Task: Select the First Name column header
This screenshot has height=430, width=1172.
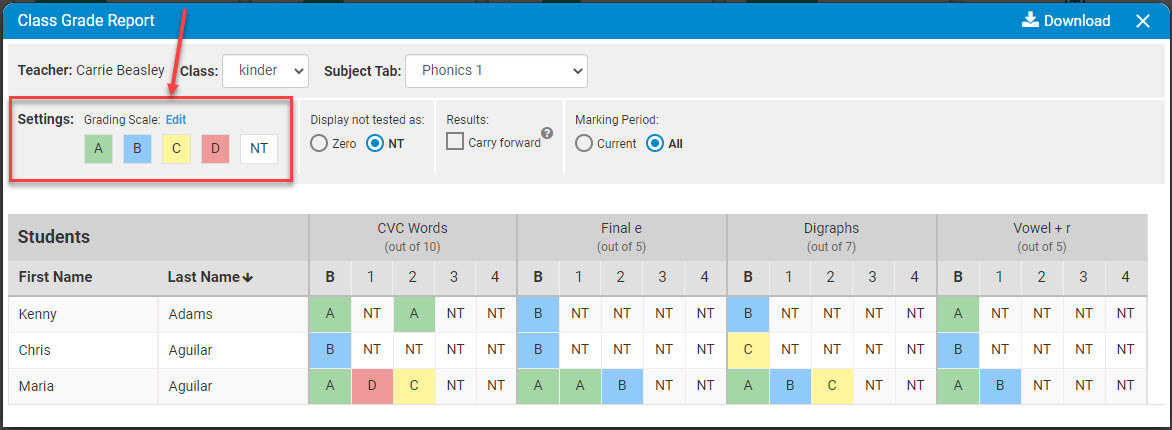Action: 55,277
